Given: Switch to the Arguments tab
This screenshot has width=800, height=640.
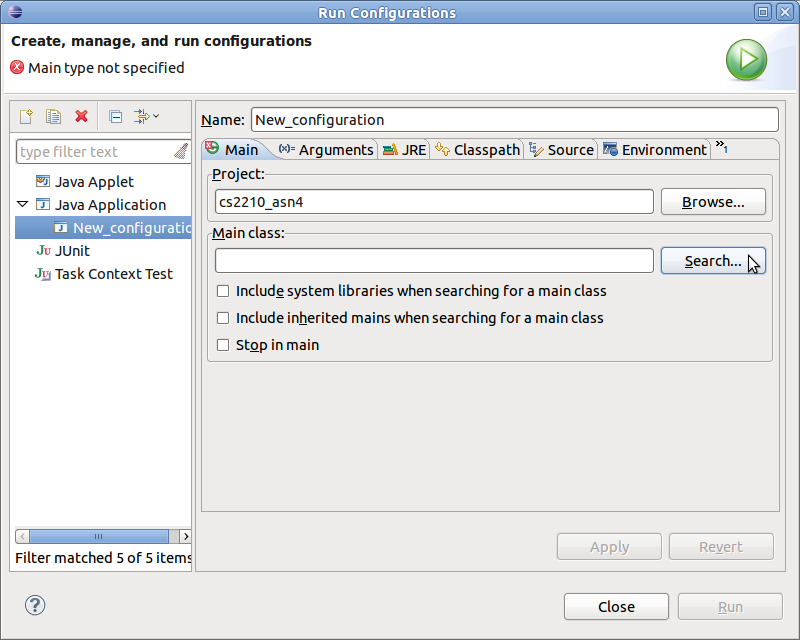Looking at the screenshot, I should (x=326, y=150).
